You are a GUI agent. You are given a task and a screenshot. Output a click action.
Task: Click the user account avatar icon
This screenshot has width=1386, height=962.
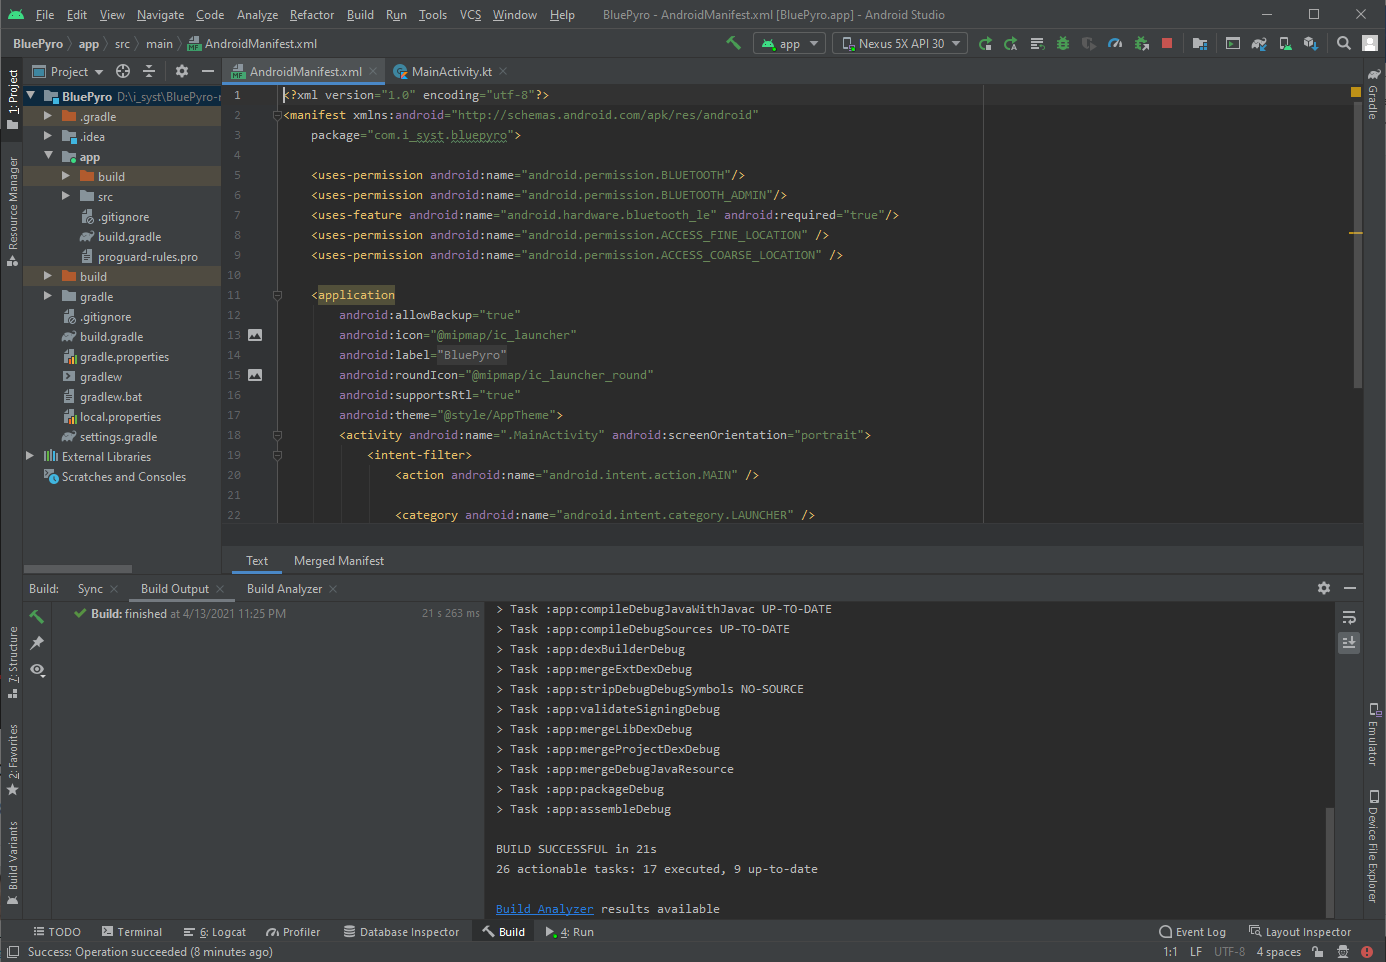[x=1370, y=43]
